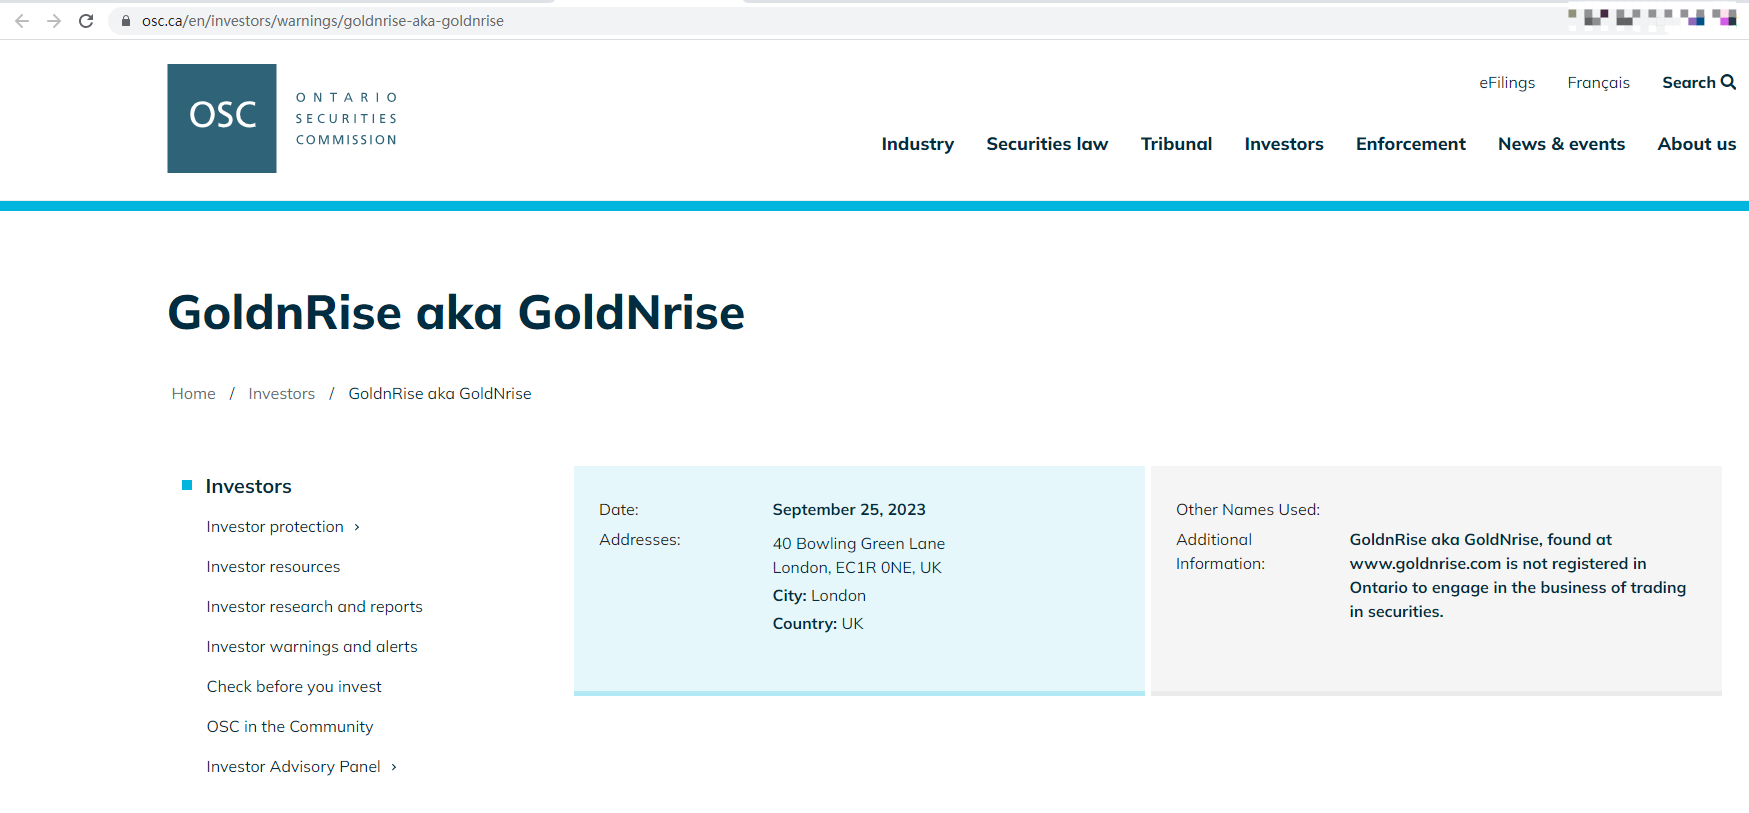Click the Addresses label
The image size is (1749, 813).
point(640,540)
